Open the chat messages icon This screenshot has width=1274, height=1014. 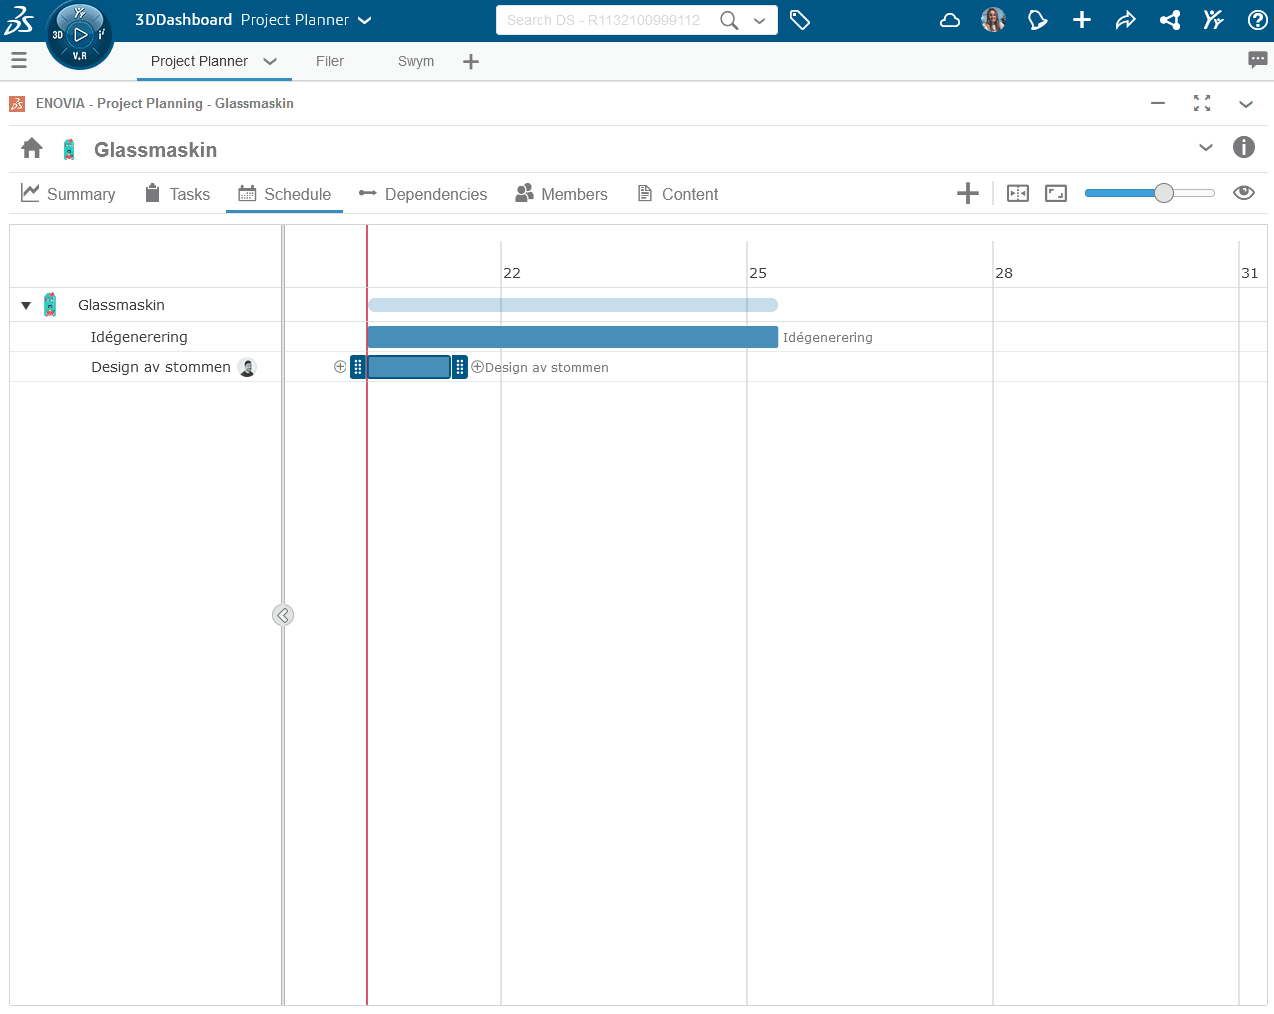pyautogui.click(x=1257, y=60)
